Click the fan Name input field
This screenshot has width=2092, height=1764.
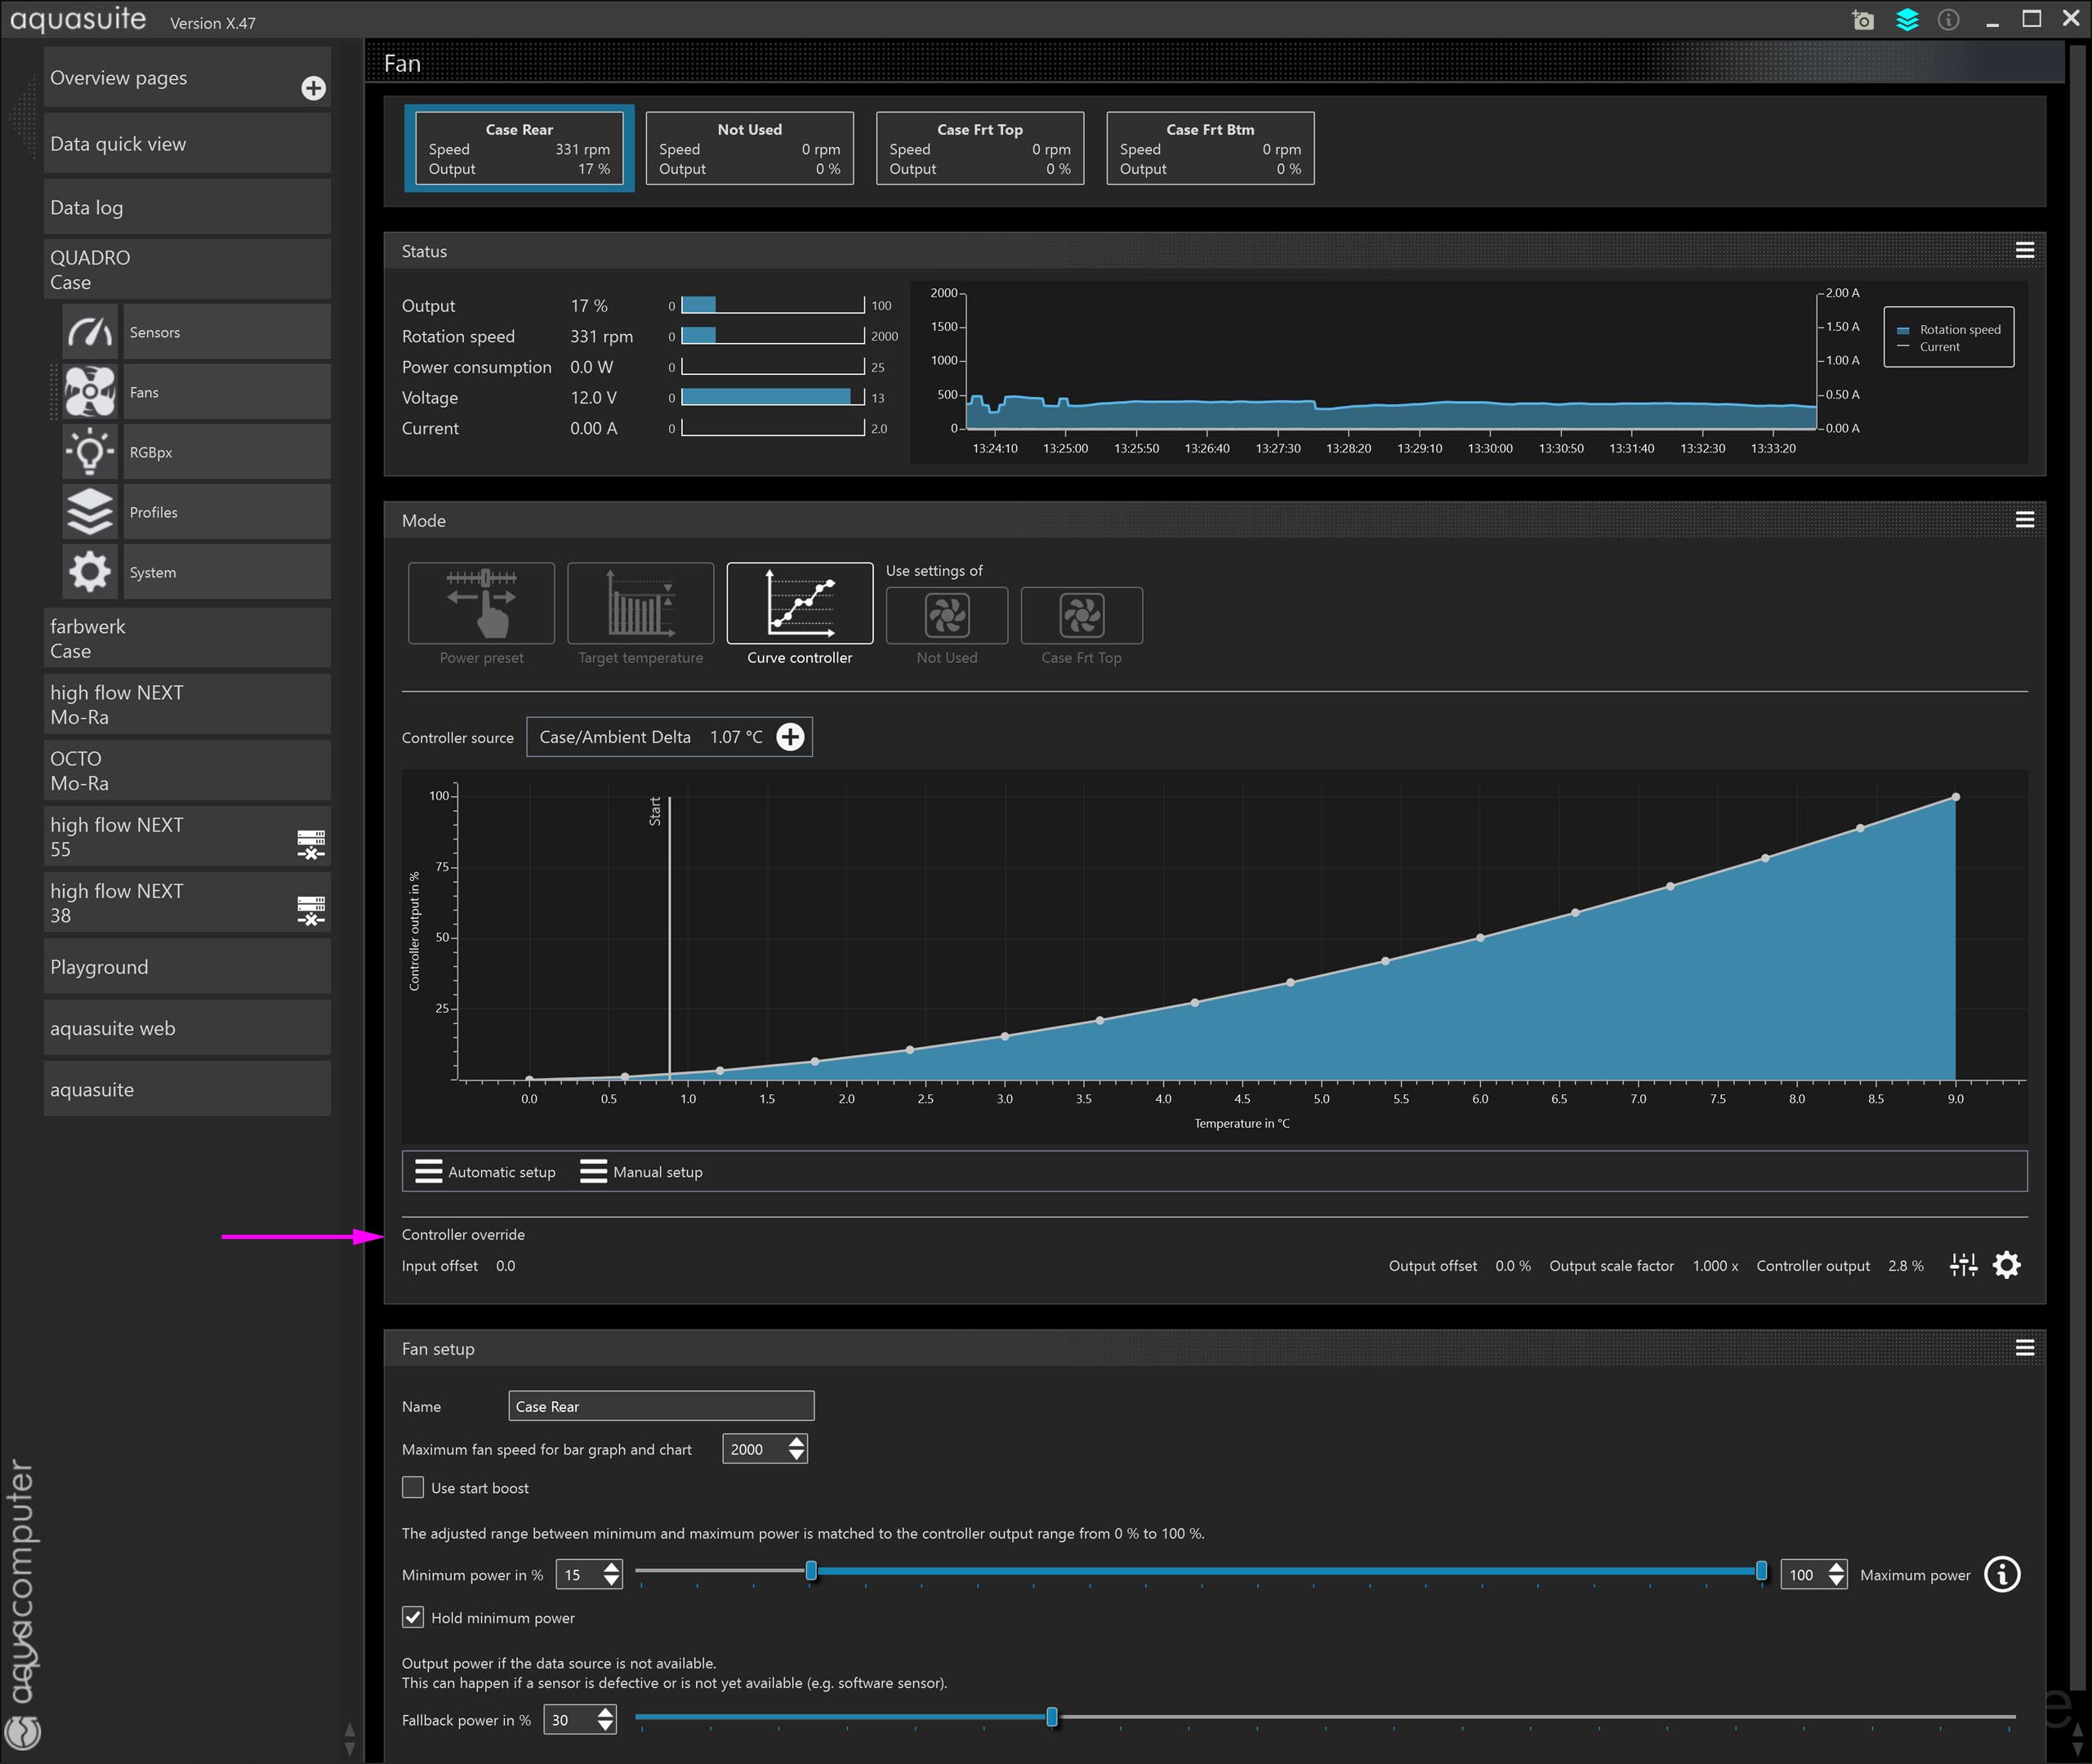(x=661, y=1406)
